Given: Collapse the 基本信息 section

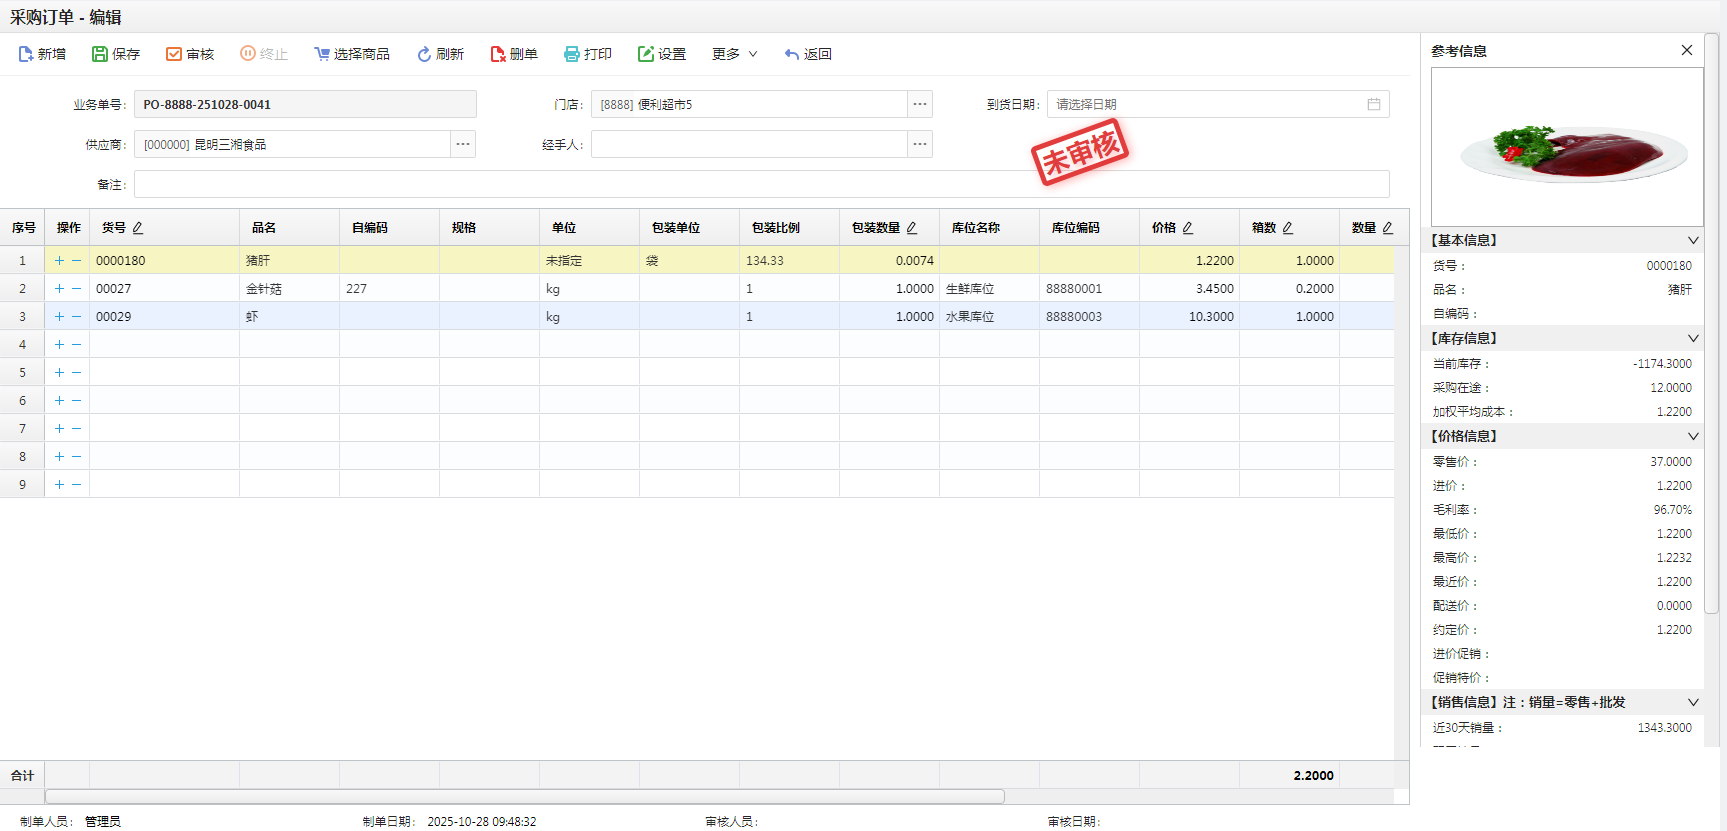Looking at the screenshot, I should coord(1693,240).
